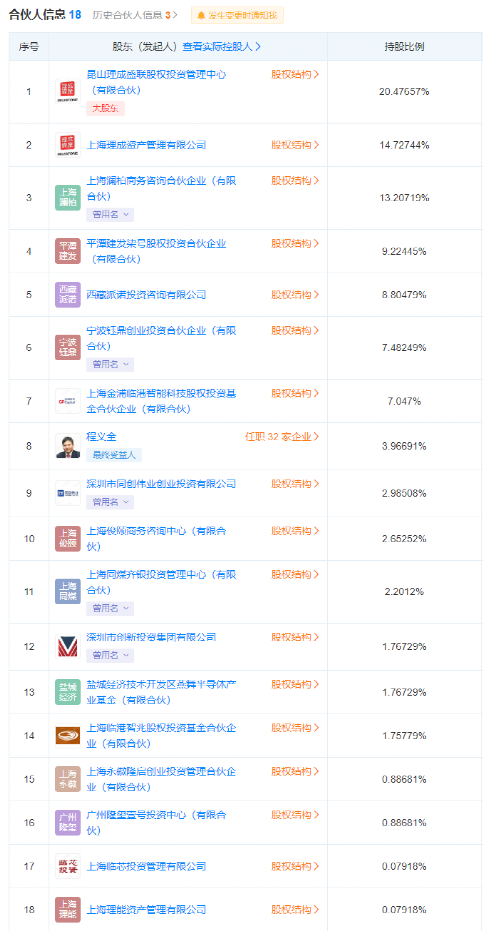The width and height of the screenshot is (483, 931).
Task: Click the 宁波钰鼎 logo badge
Action: (68, 347)
